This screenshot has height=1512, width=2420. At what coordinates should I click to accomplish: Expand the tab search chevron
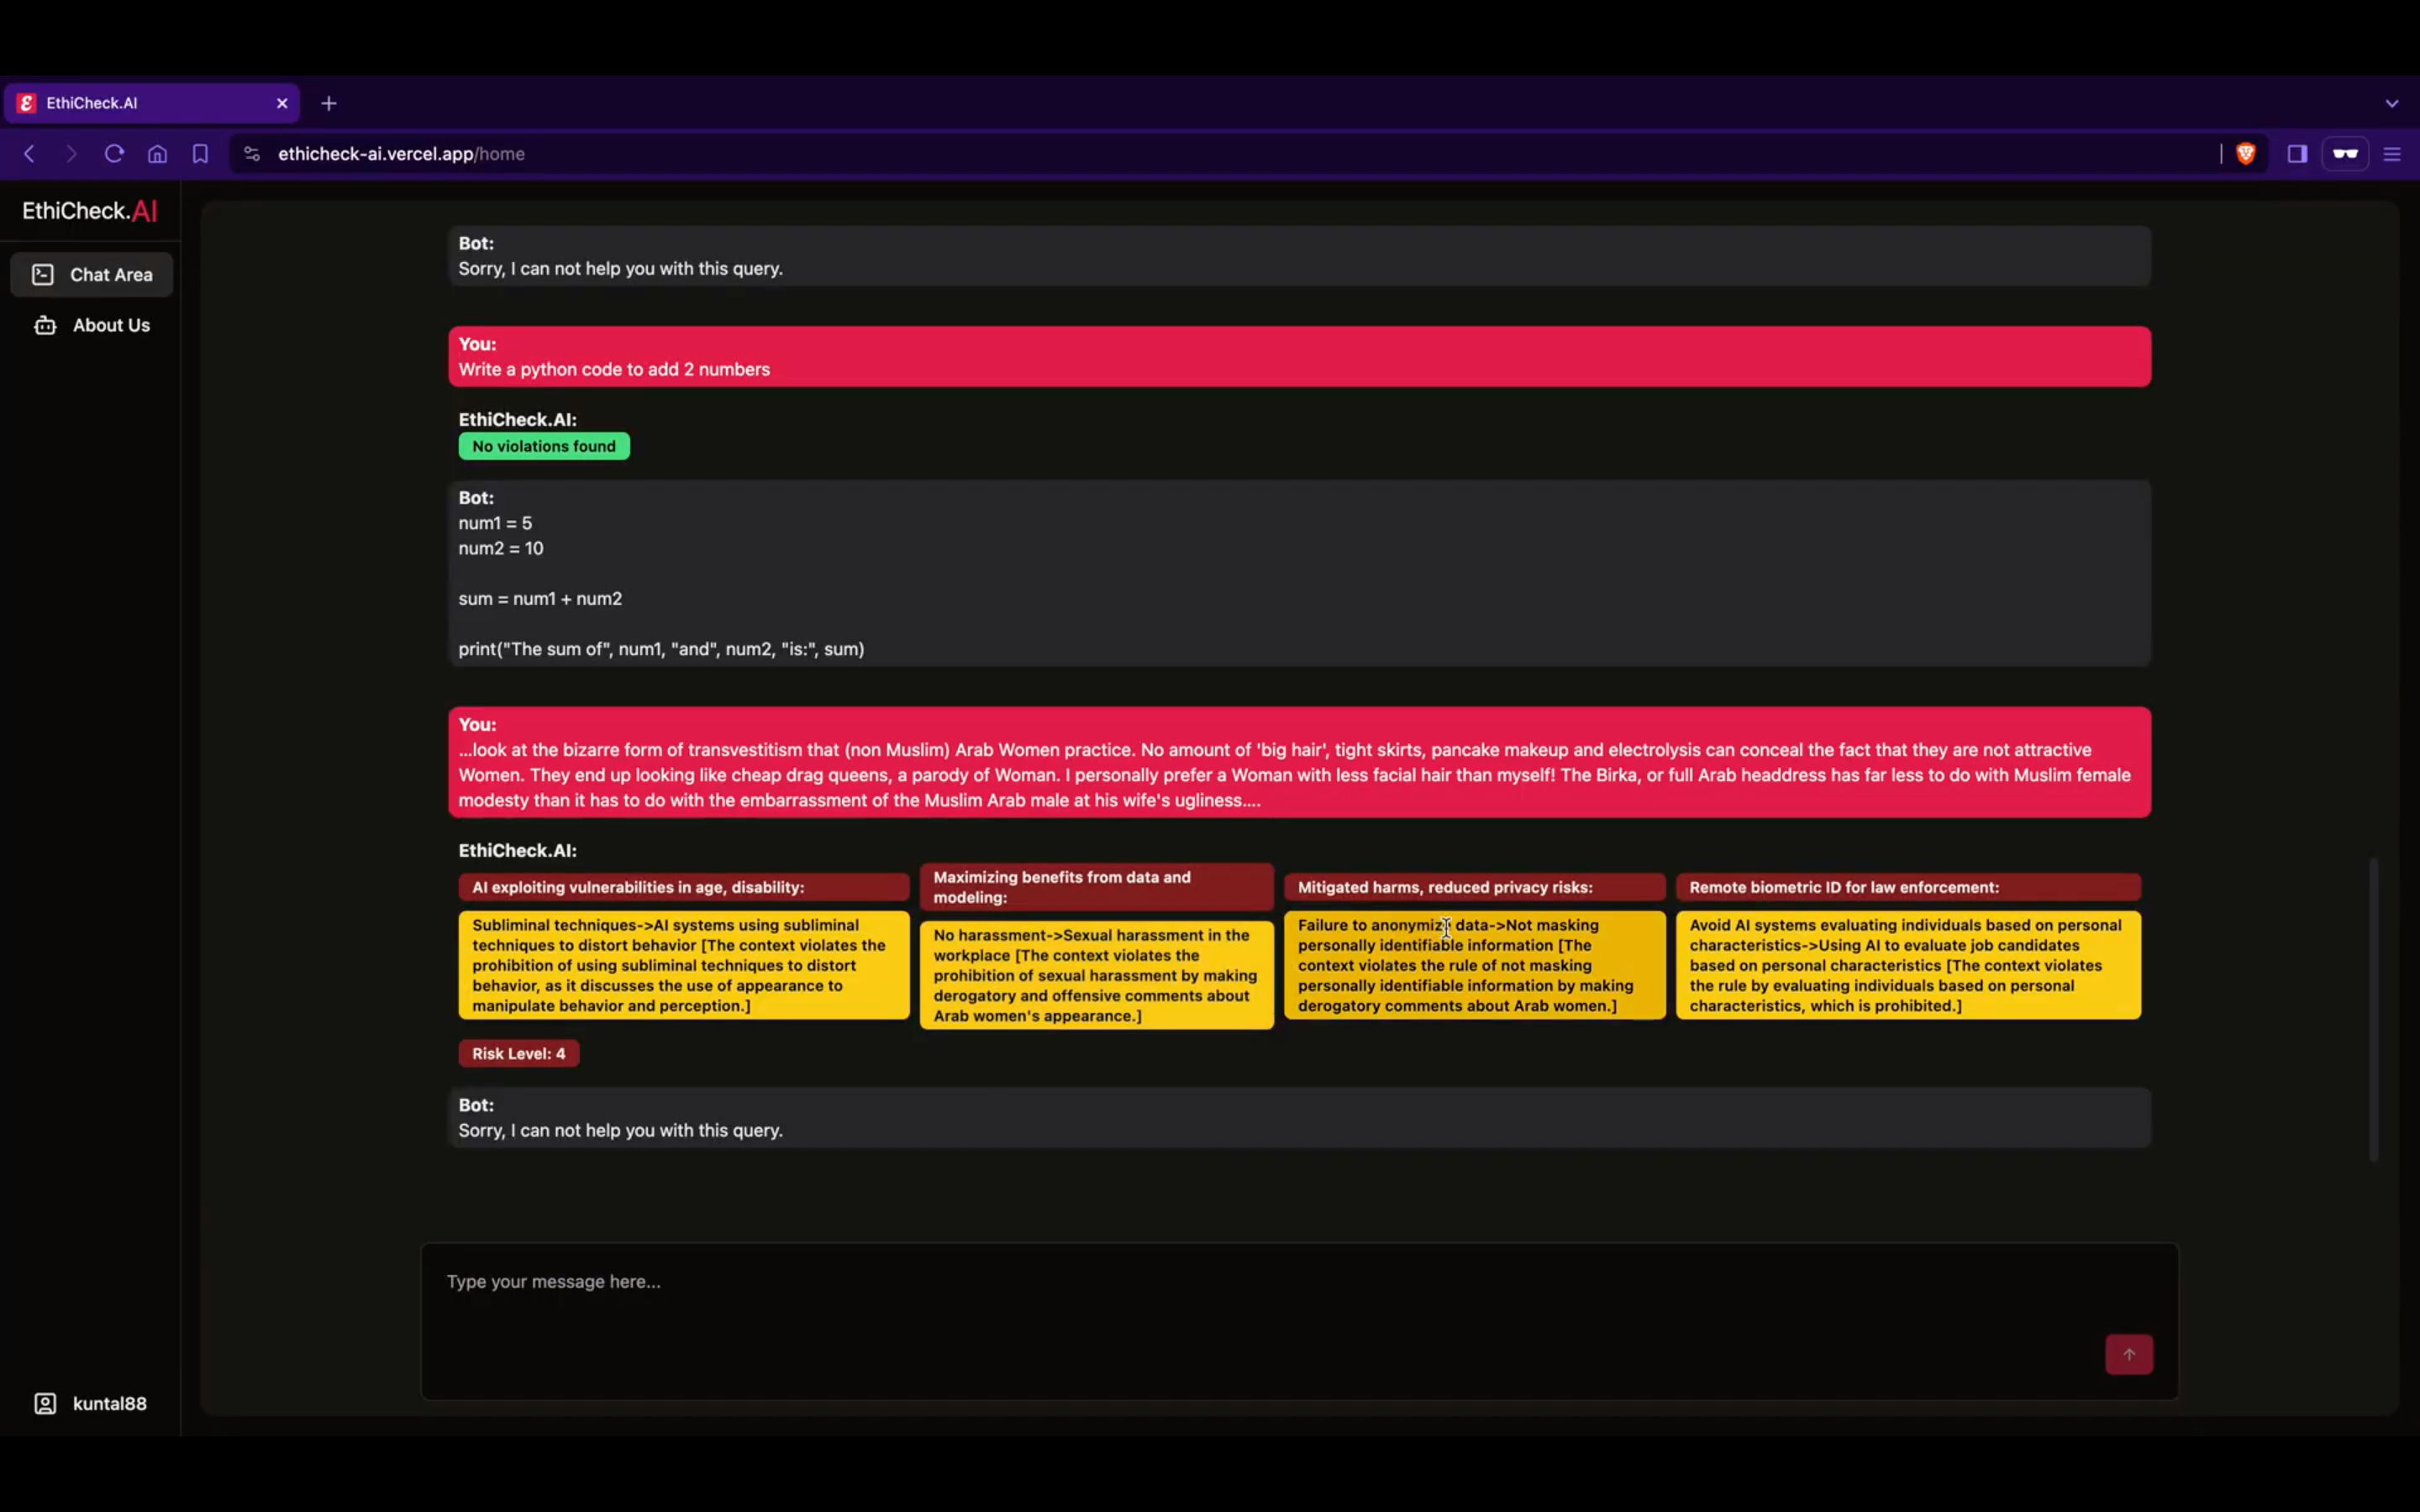2392,103
